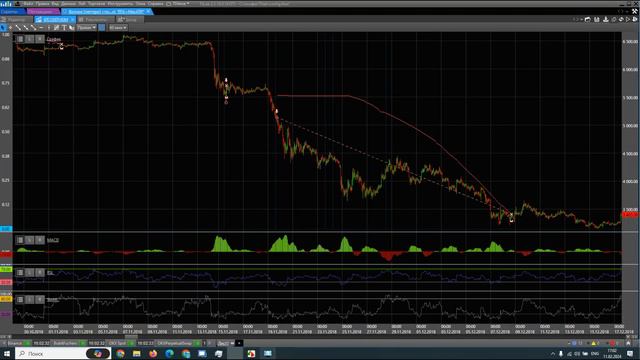
Task: Click the last icon in top-right toolbar
Action: 635,20
